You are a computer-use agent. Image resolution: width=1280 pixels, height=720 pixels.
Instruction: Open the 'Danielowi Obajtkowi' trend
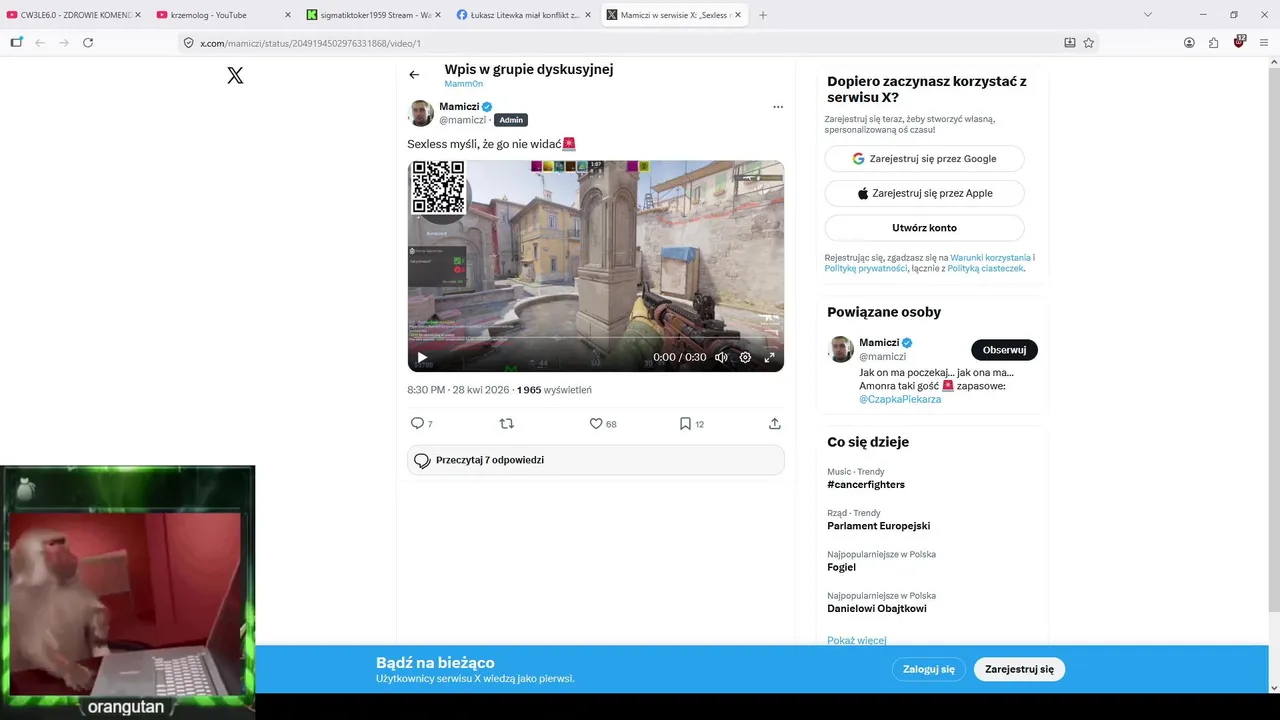click(x=877, y=608)
